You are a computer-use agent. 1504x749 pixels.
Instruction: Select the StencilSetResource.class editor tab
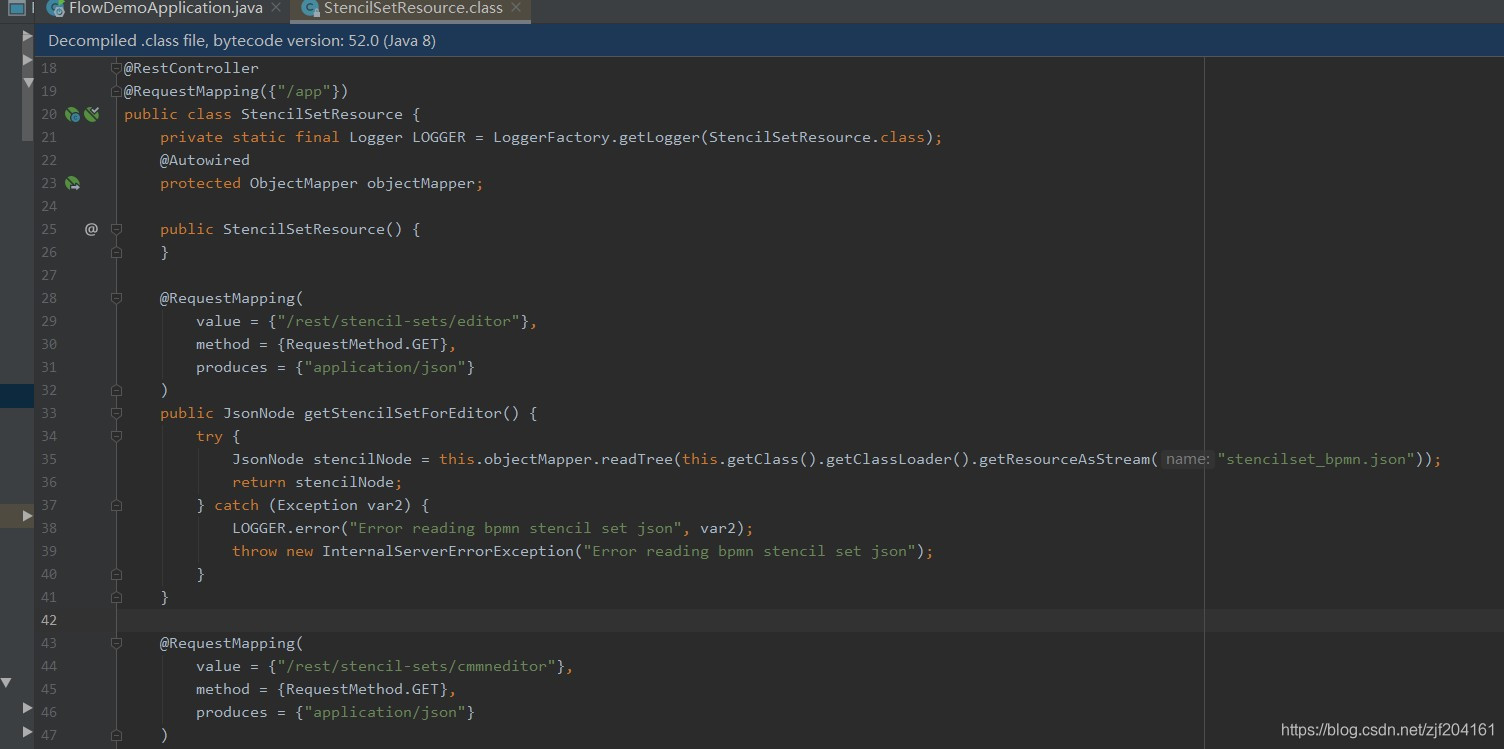coord(413,8)
